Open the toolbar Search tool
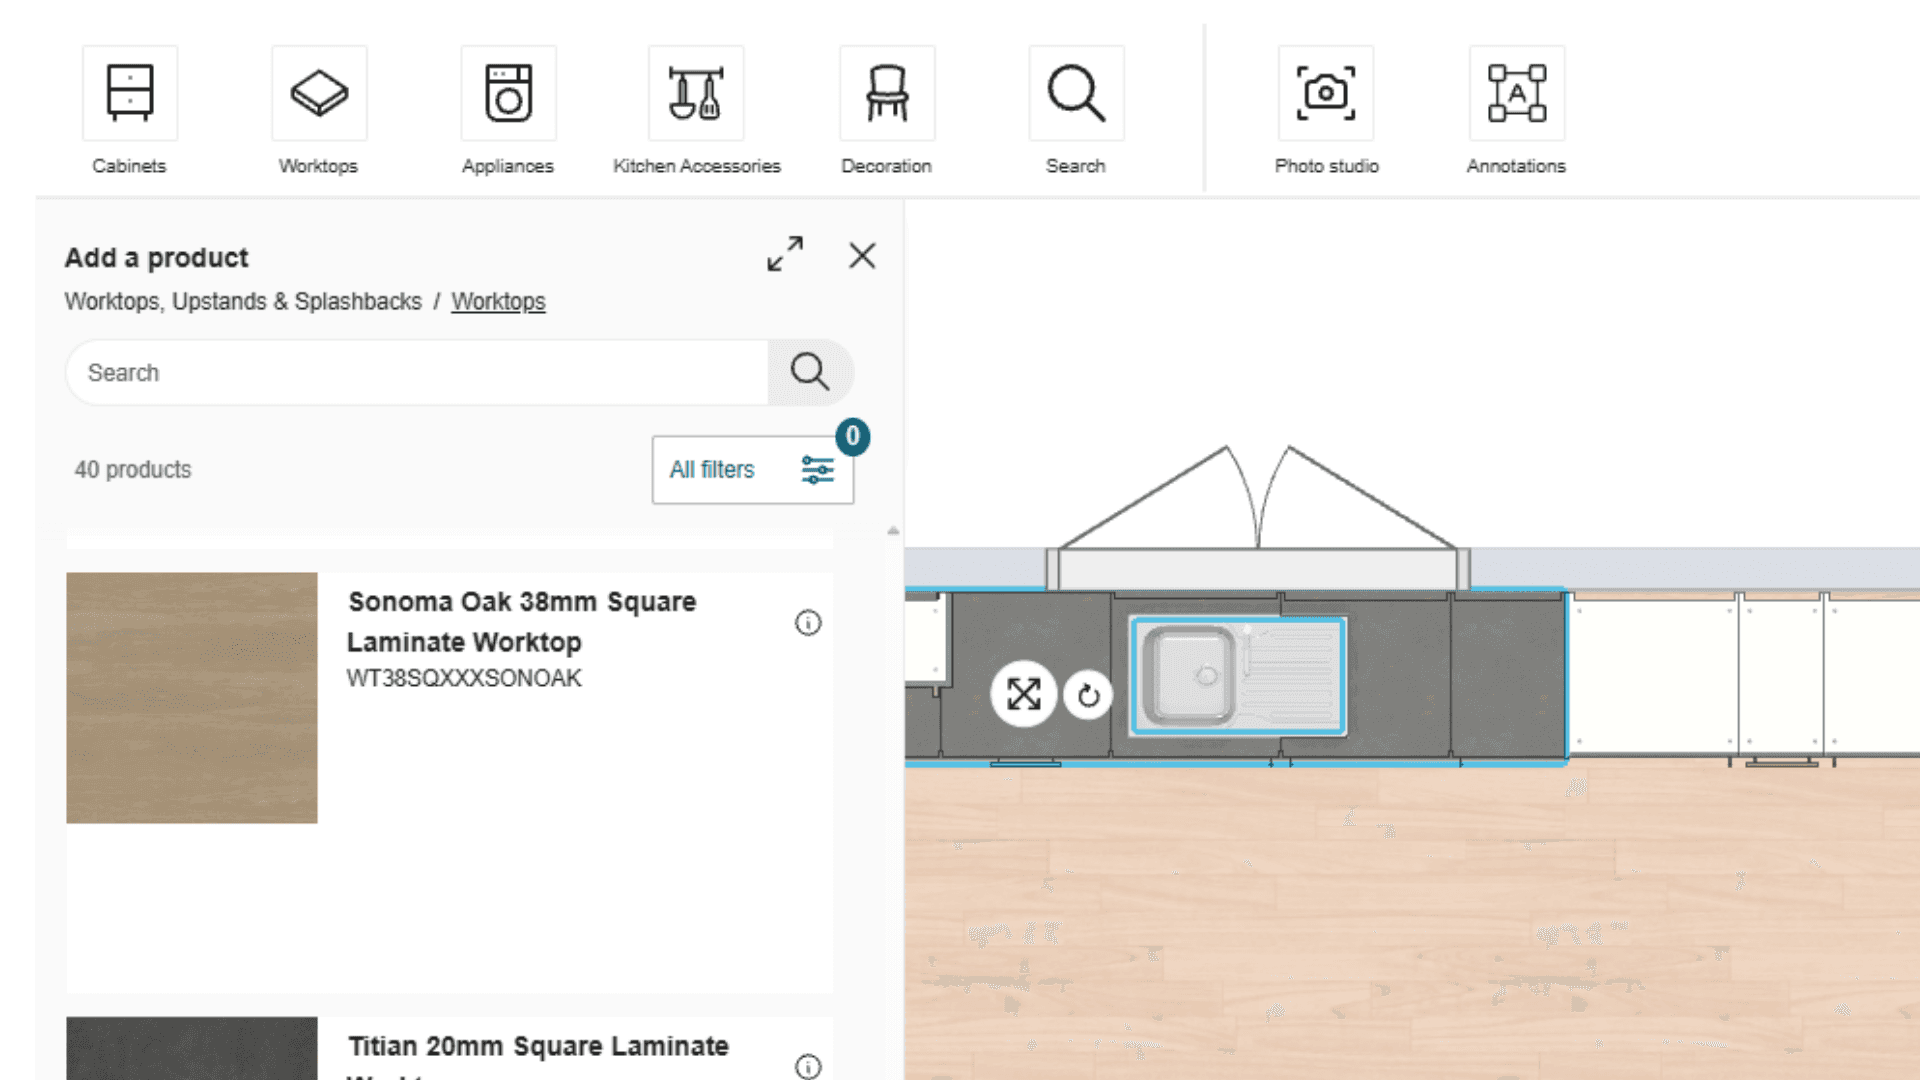The height and width of the screenshot is (1080, 1920). point(1076,111)
